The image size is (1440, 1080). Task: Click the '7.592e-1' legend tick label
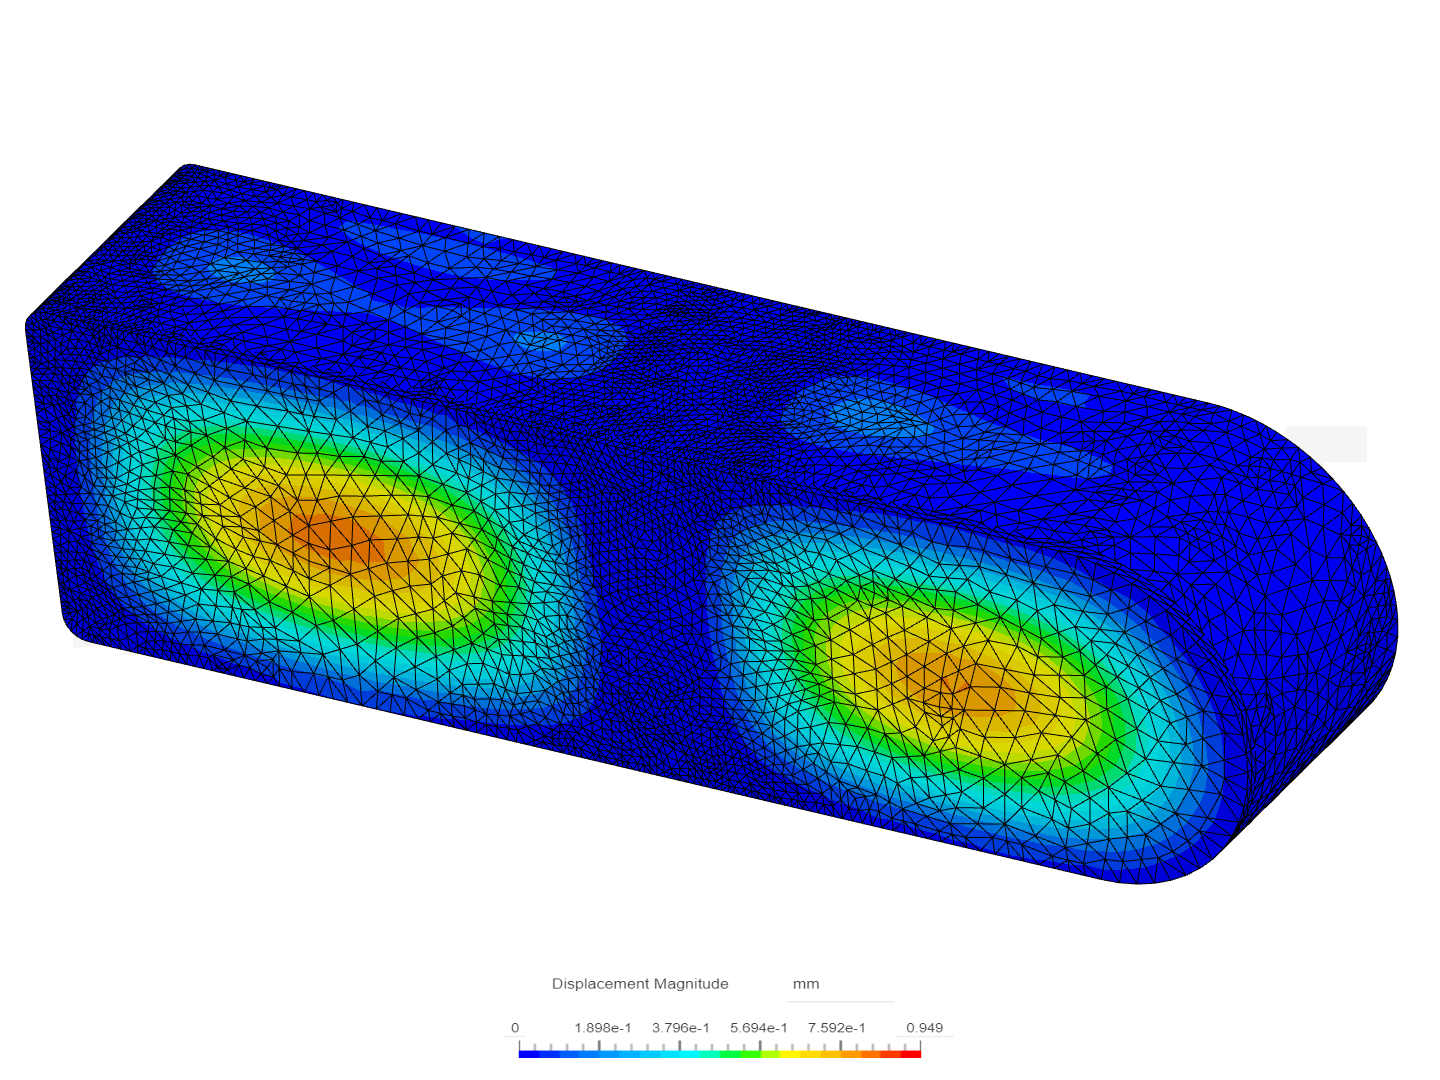tap(837, 1028)
